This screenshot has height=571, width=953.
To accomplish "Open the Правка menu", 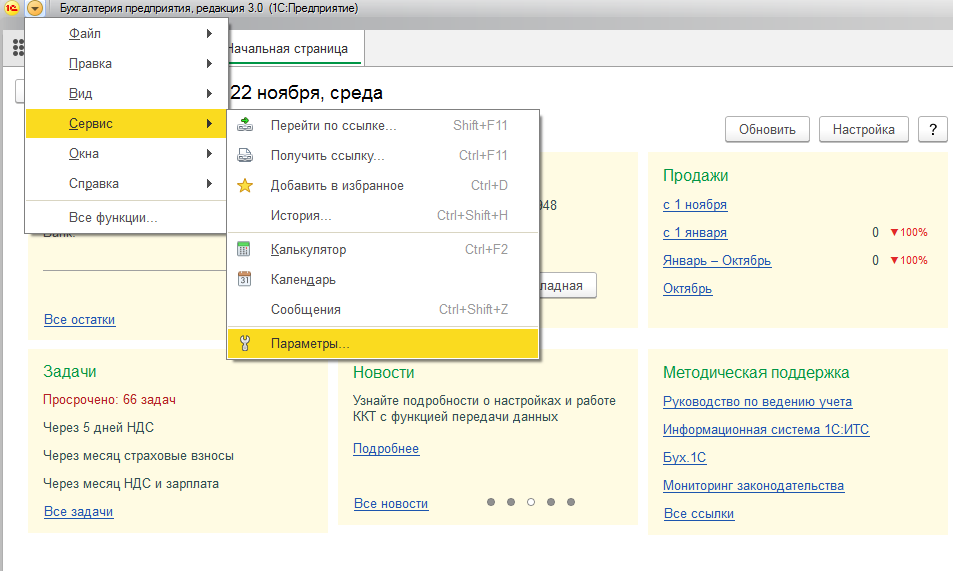I will [126, 63].
